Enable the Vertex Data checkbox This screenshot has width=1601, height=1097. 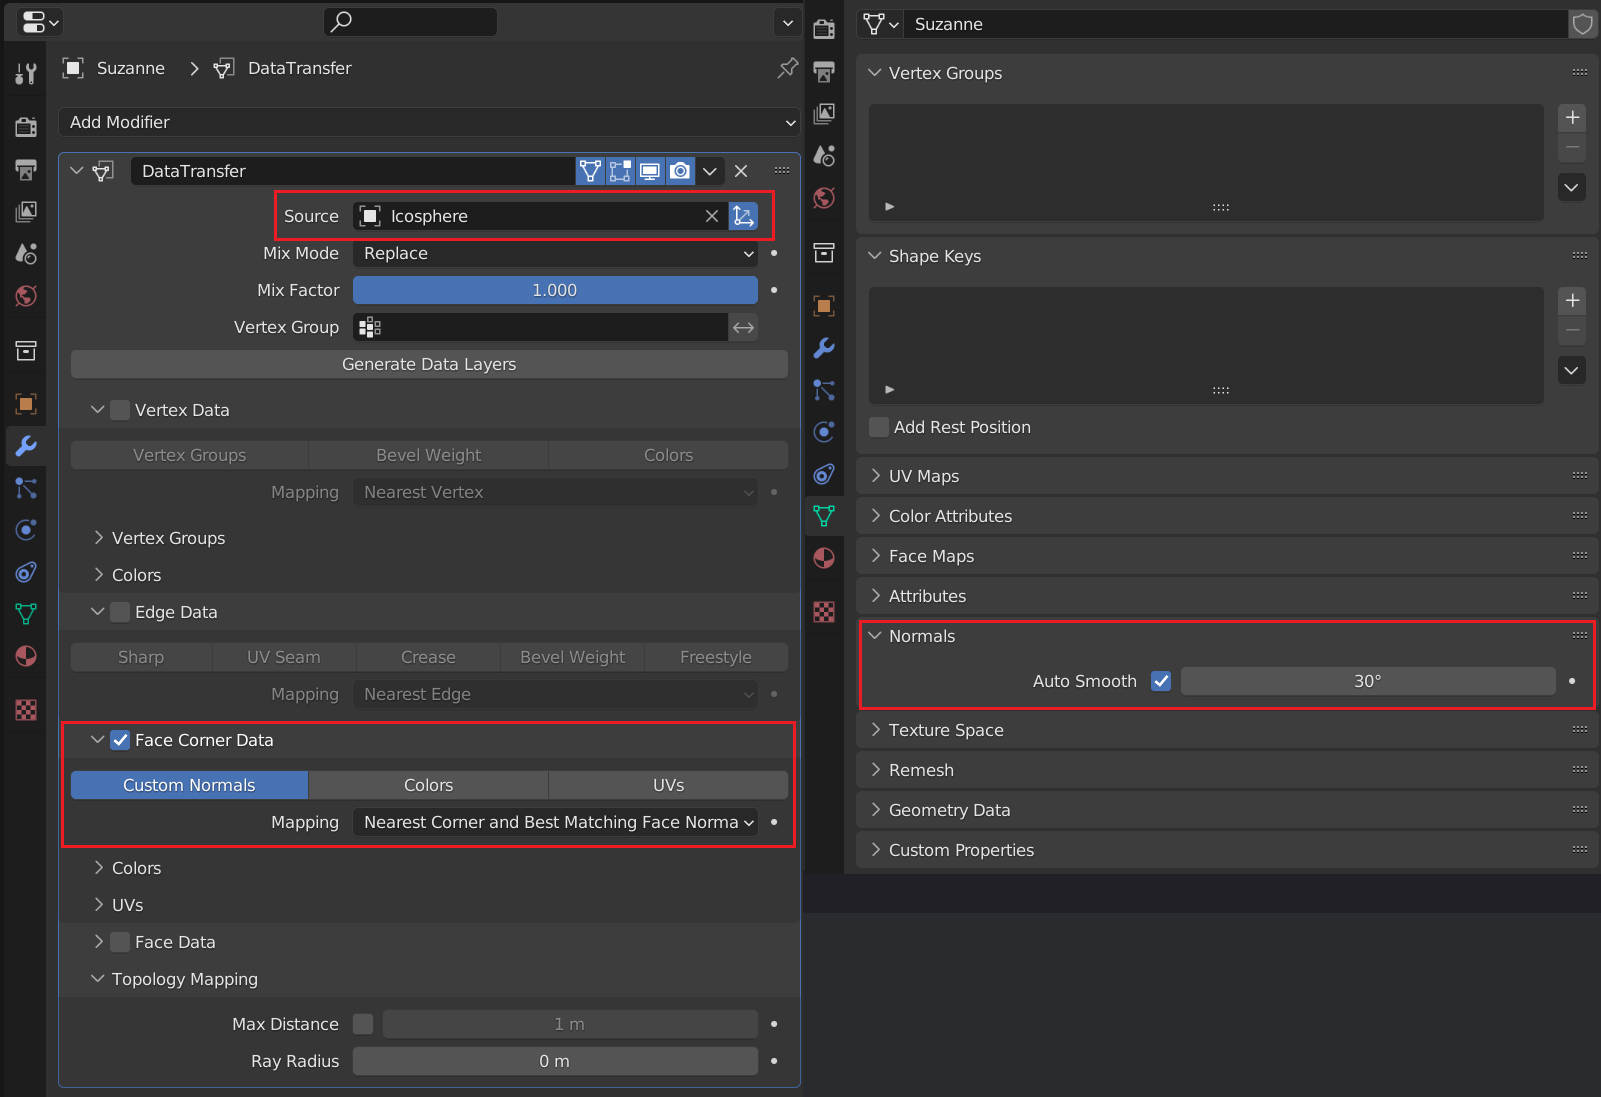tap(120, 410)
